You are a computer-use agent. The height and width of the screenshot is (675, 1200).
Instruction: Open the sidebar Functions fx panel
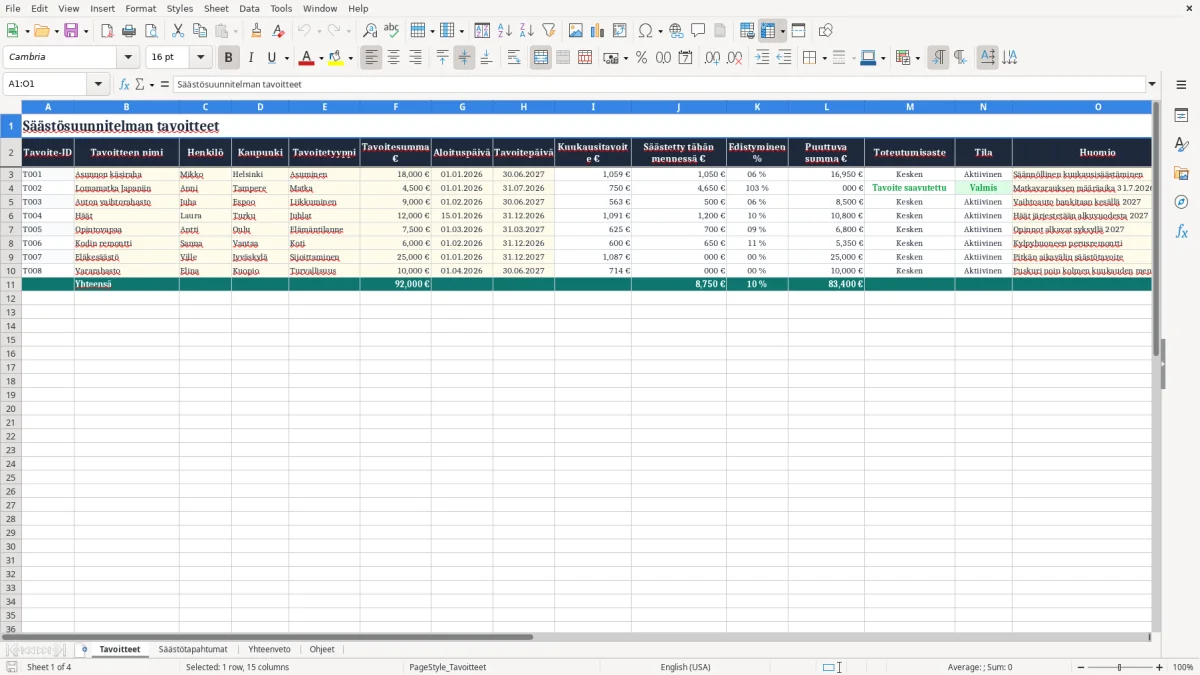tap(1181, 231)
